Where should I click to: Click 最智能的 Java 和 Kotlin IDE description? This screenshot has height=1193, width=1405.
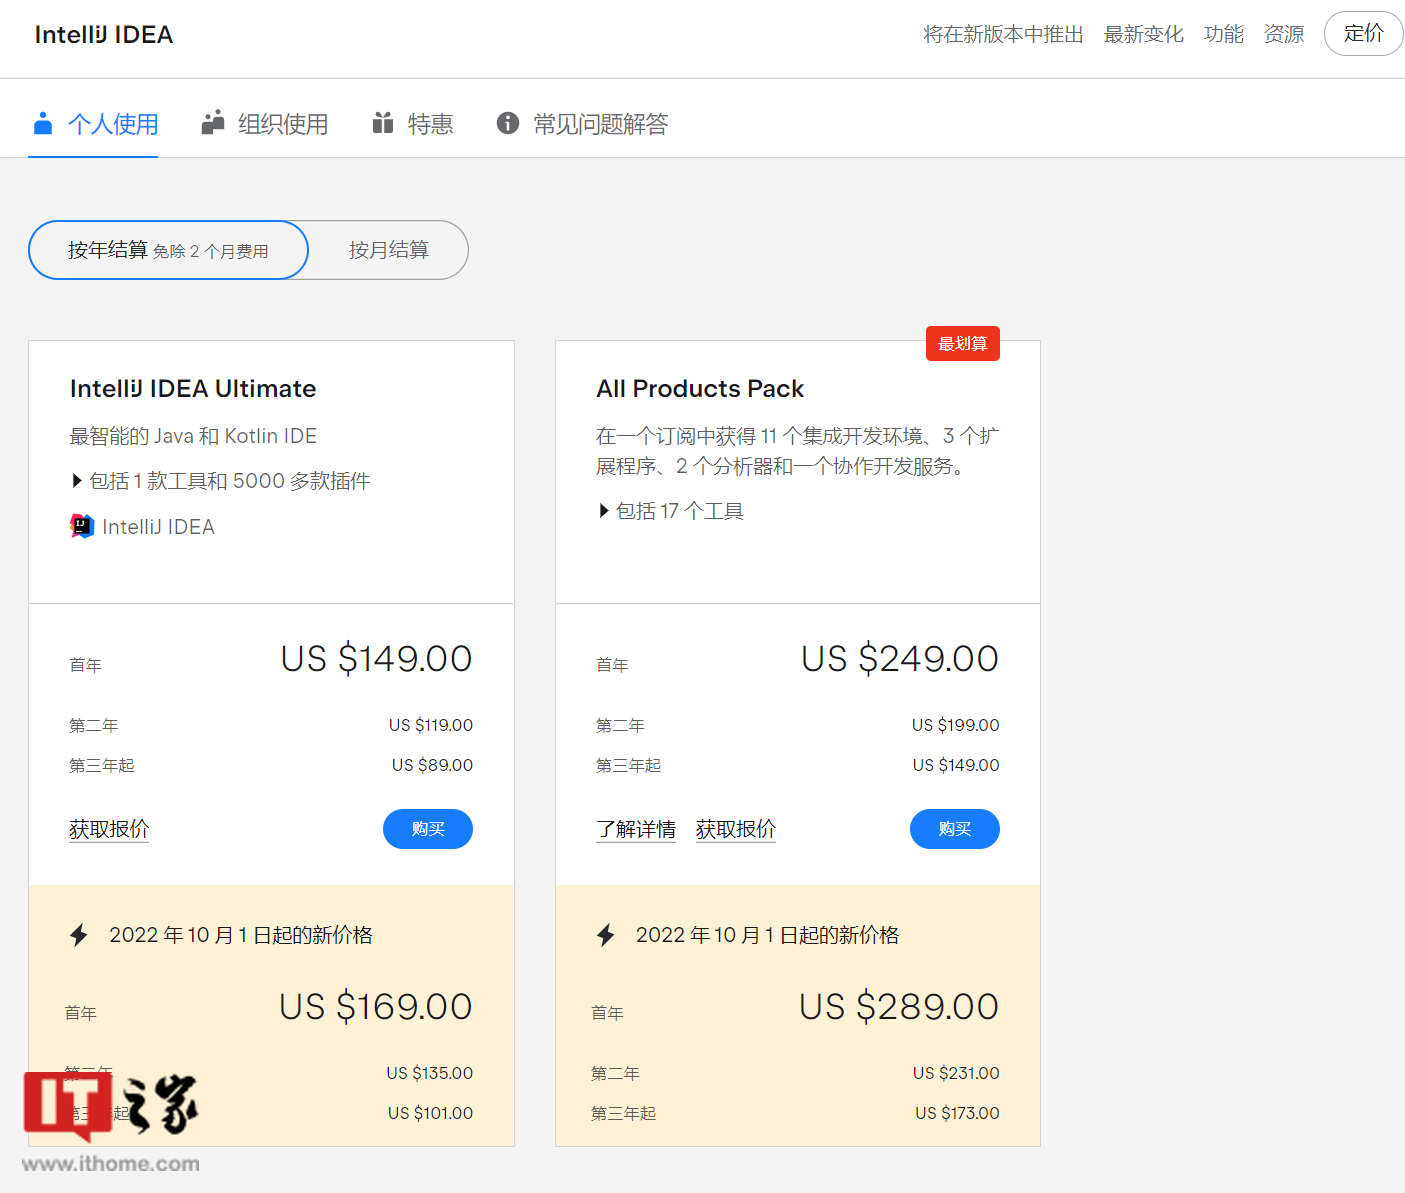193,436
